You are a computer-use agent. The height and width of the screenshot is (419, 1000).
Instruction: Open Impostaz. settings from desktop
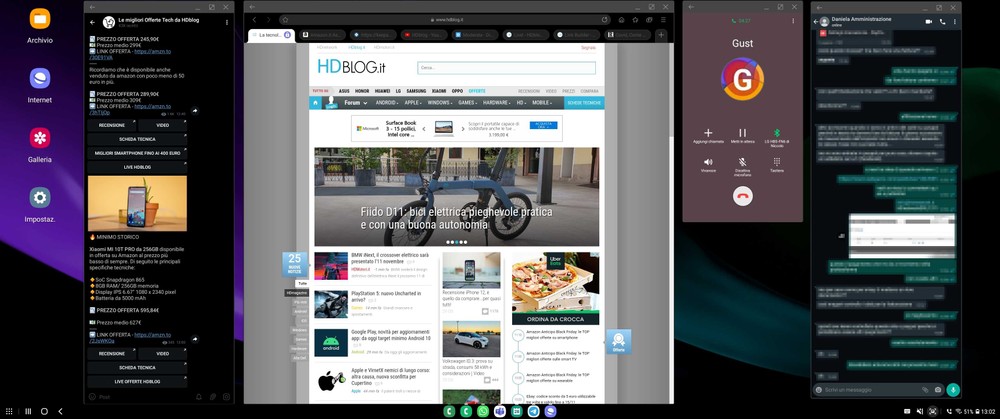(x=40, y=198)
